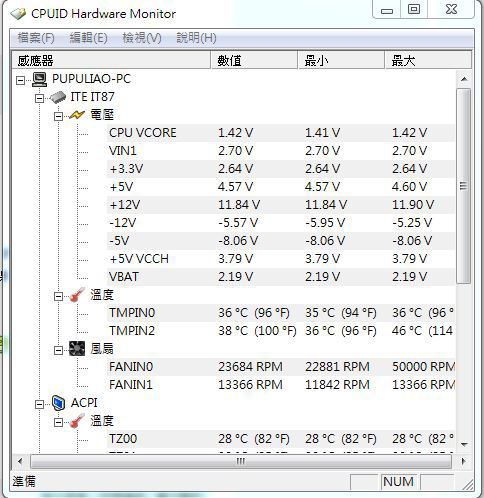This screenshot has height=498, width=484.
Task: Click the -5.95 V minimum value
Action: tap(325, 223)
